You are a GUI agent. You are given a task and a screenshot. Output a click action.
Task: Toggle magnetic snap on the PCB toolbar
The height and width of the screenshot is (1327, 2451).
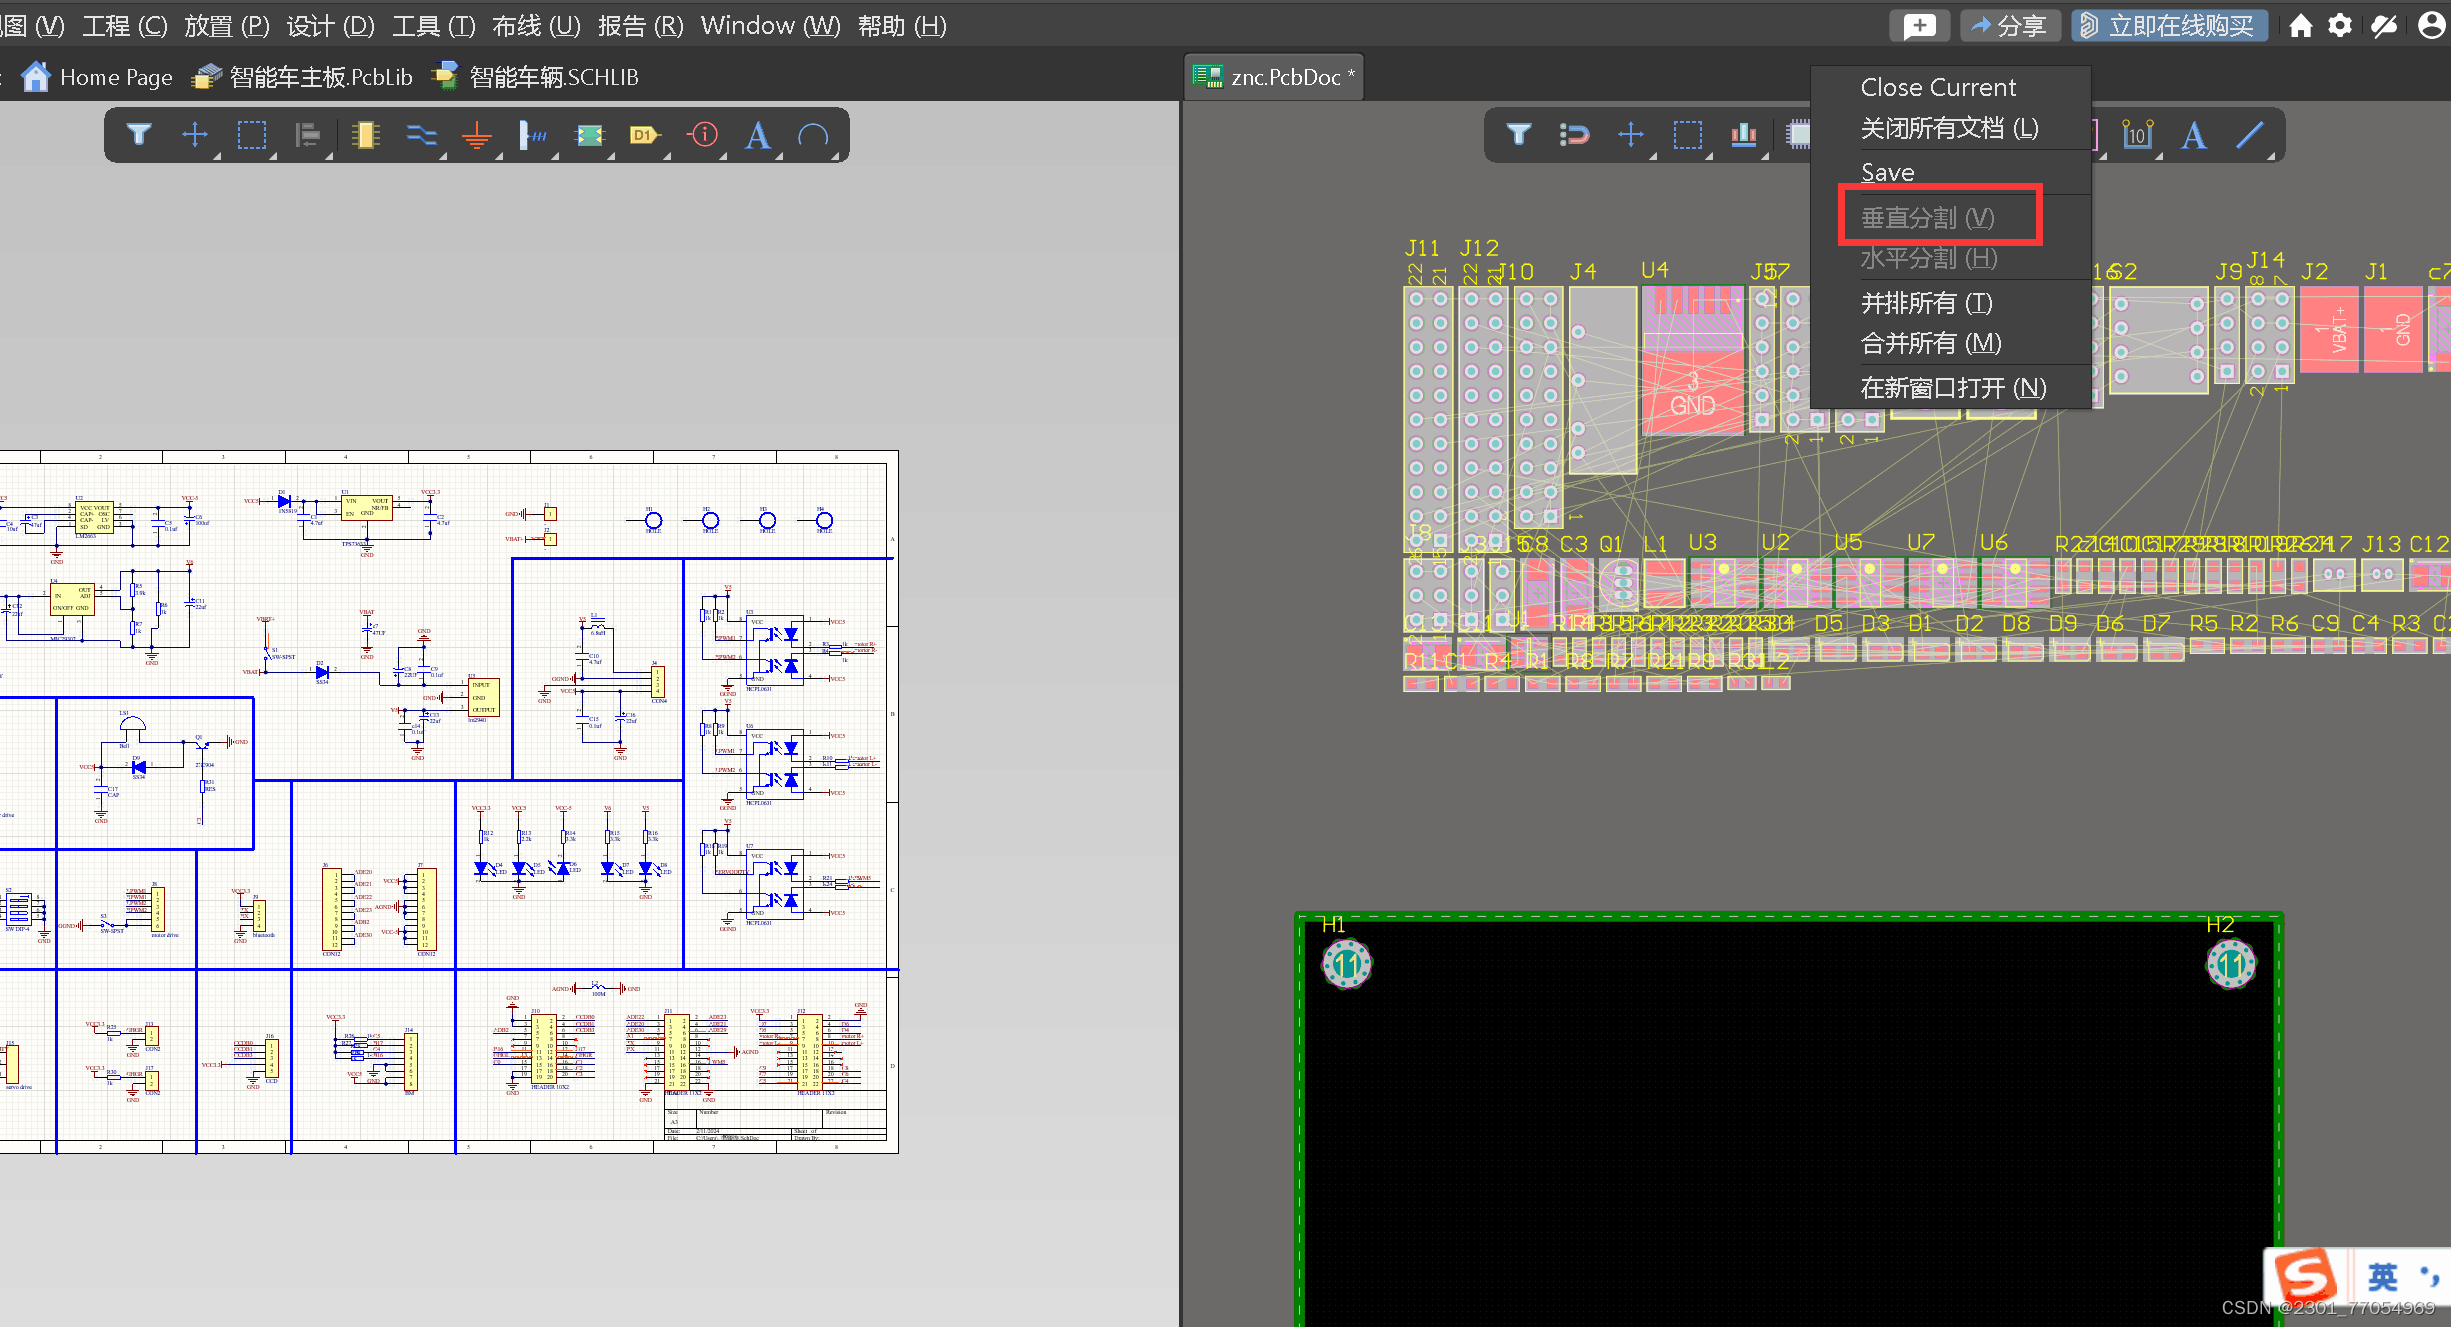(x=1574, y=135)
